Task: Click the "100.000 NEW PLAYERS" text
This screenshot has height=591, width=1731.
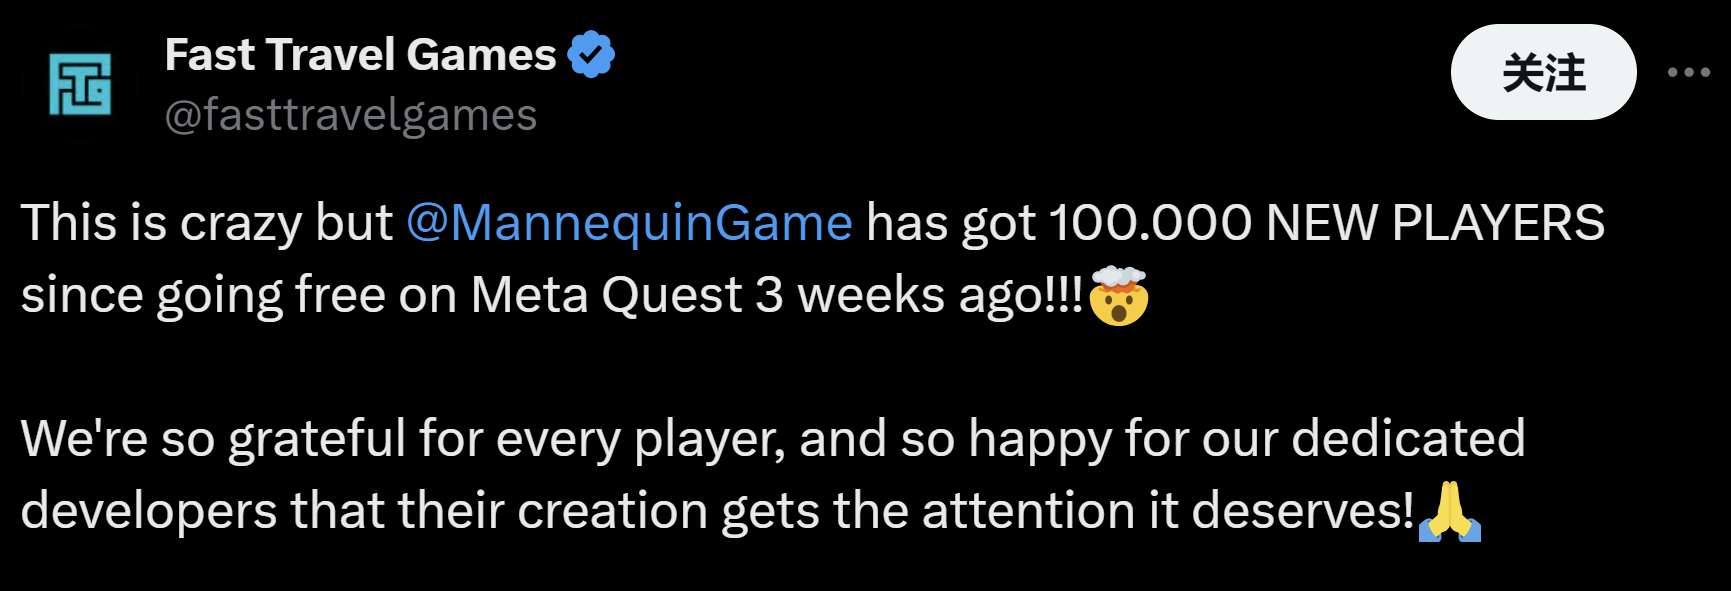Action: tap(1326, 222)
